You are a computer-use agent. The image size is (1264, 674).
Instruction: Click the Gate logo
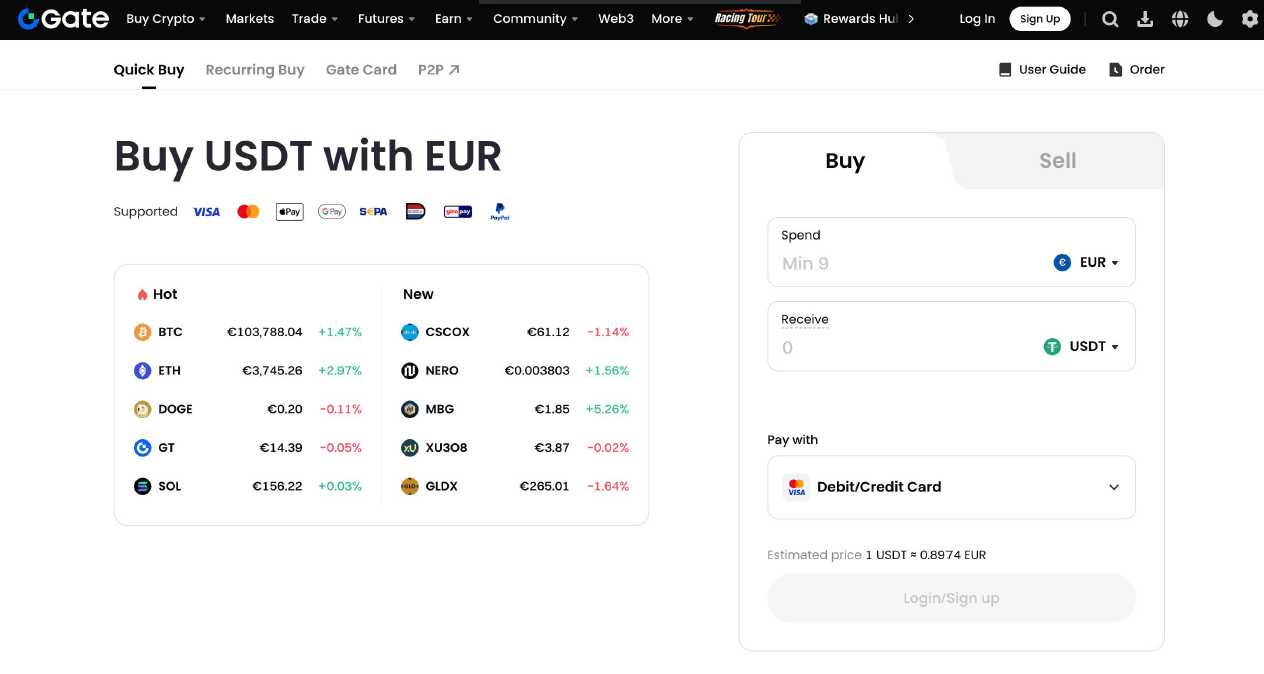62,18
